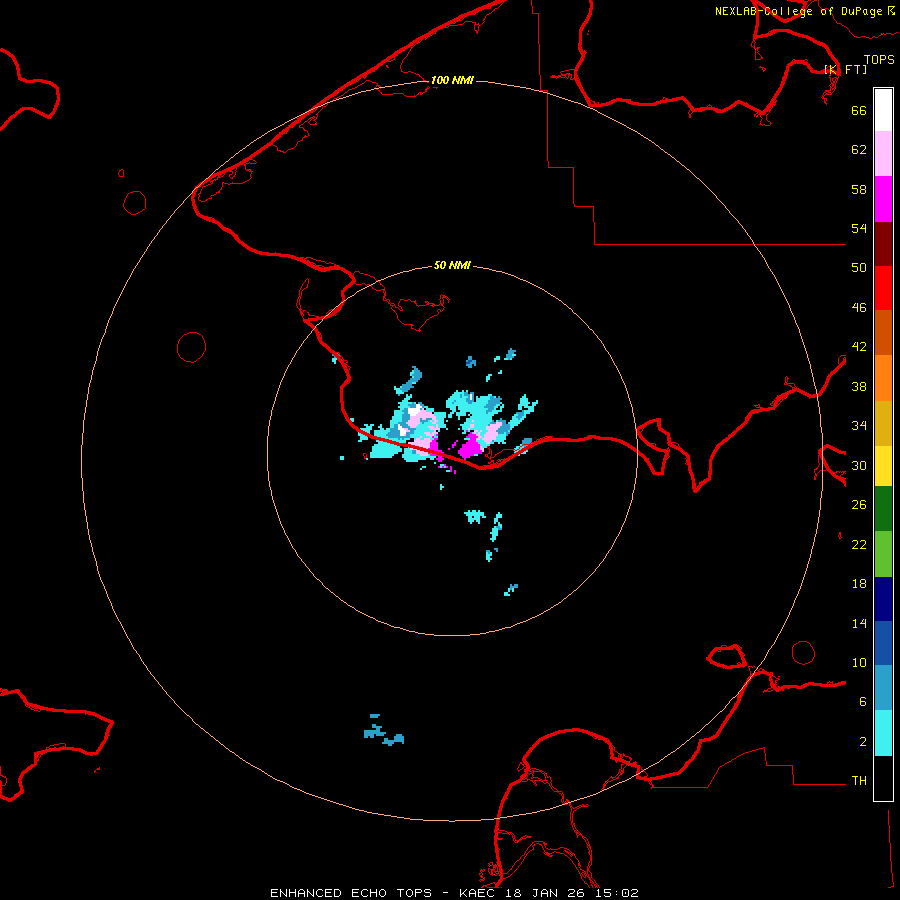Select the light pink legend swatch
Image resolution: width=900 pixels, height=900 pixels.
pos(883,154)
